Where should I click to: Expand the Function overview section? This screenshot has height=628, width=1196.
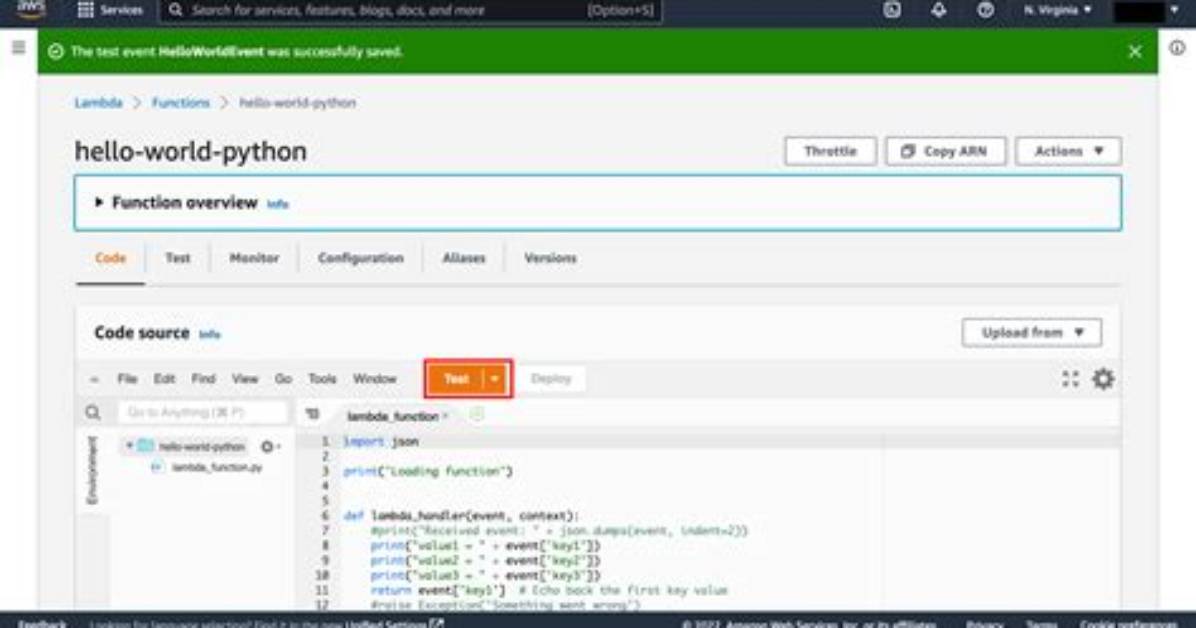coord(98,202)
